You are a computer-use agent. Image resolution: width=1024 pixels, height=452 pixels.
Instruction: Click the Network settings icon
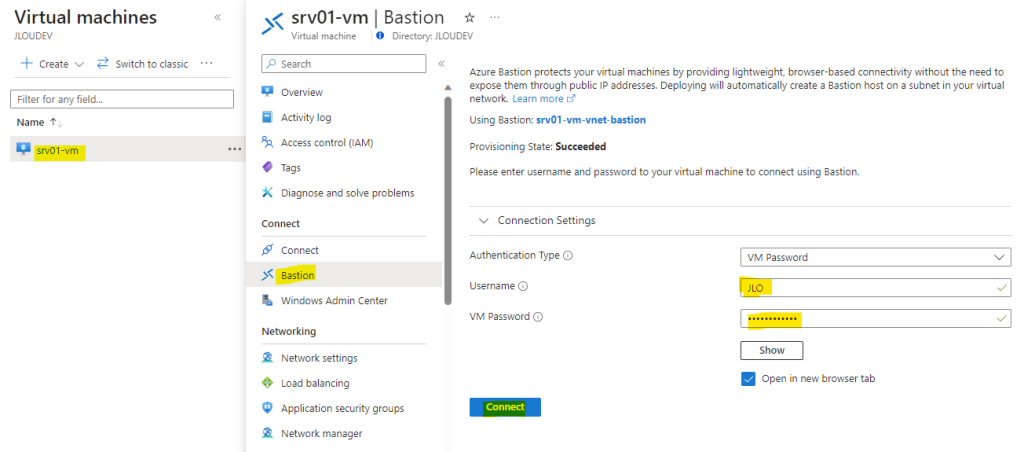coord(267,357)
